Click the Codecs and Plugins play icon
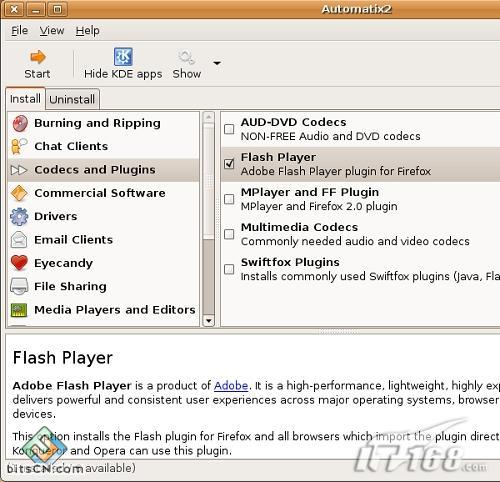Screen dimensions: 500x482 pos(19,170)
